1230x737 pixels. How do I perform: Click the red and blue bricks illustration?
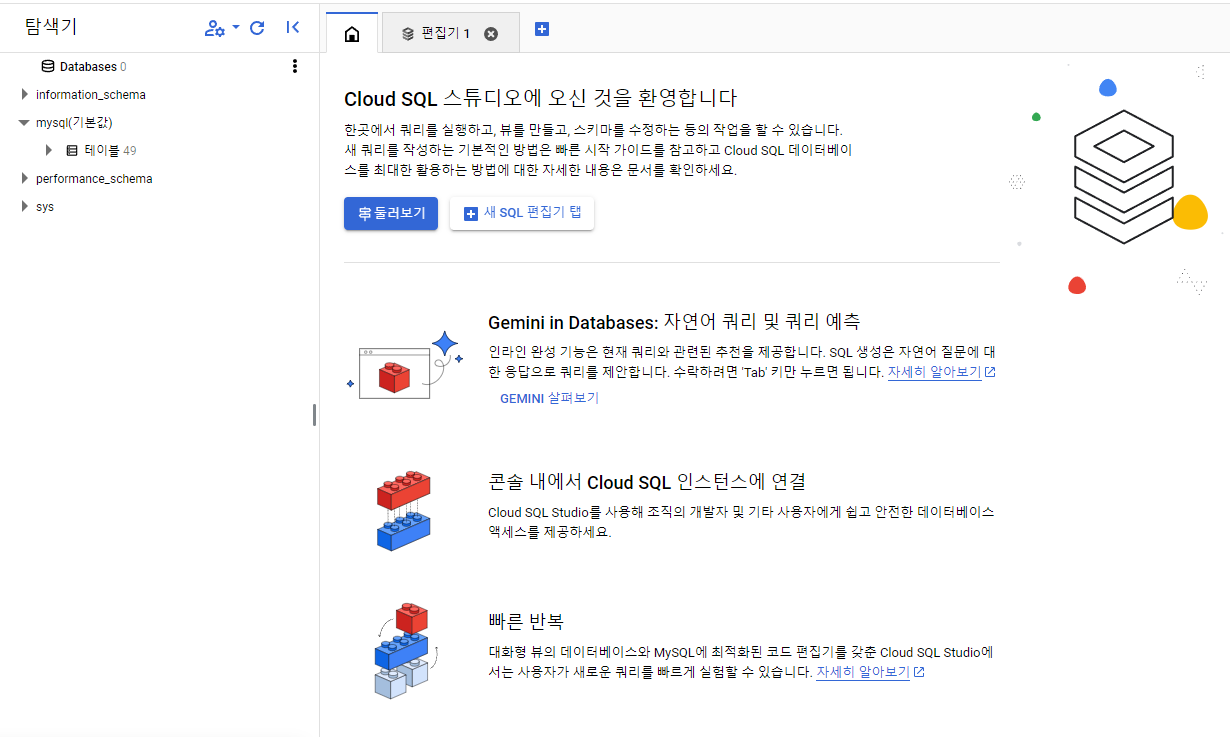click(x=403, y=510)
